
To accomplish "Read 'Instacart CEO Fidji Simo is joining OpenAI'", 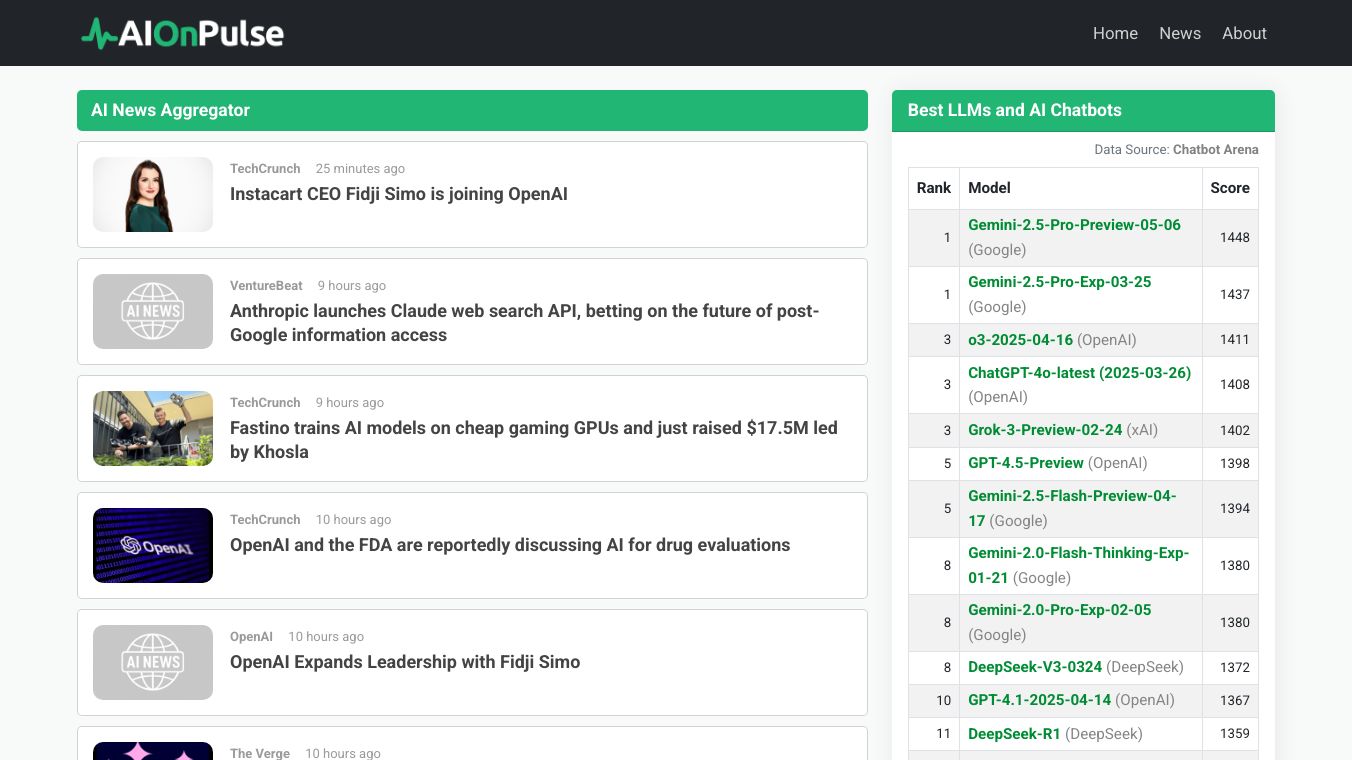I will coord(399,194).
